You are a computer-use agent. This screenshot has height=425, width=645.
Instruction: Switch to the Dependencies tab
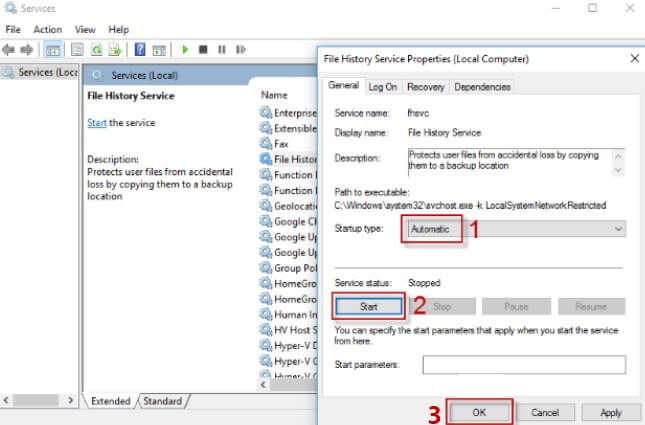[483, 87]
